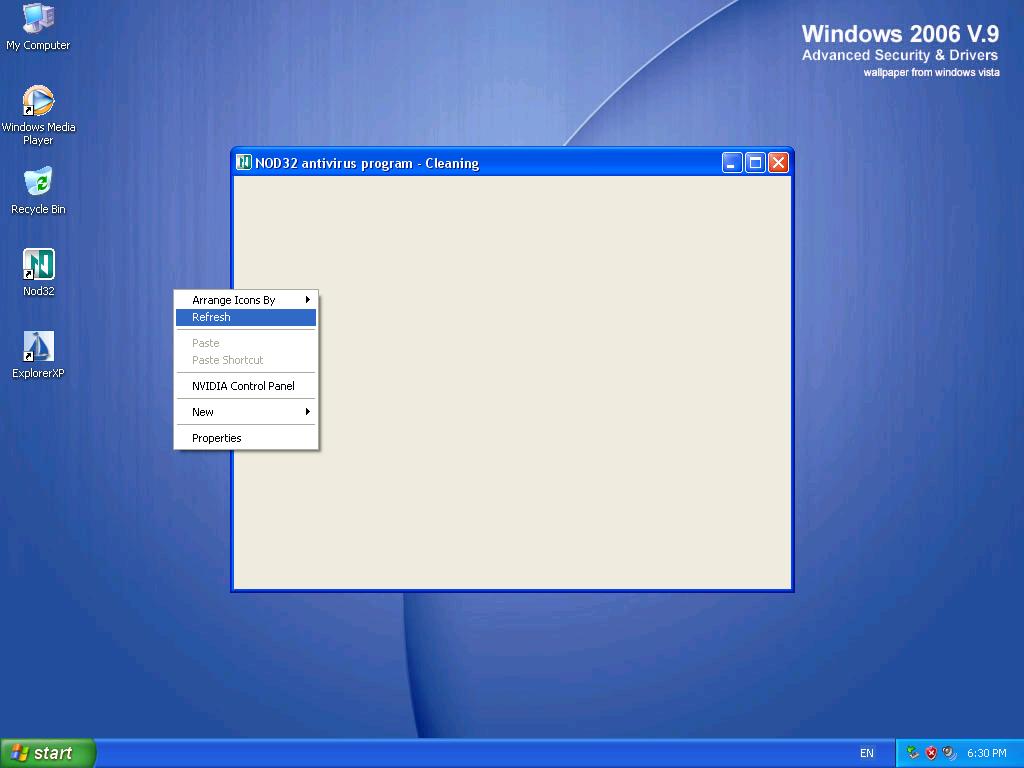The height and width of the screenshot is (768, 1024).
Task: Close the NOD32 antivirus Cleaning window
Action: click(x=778, y=163)
